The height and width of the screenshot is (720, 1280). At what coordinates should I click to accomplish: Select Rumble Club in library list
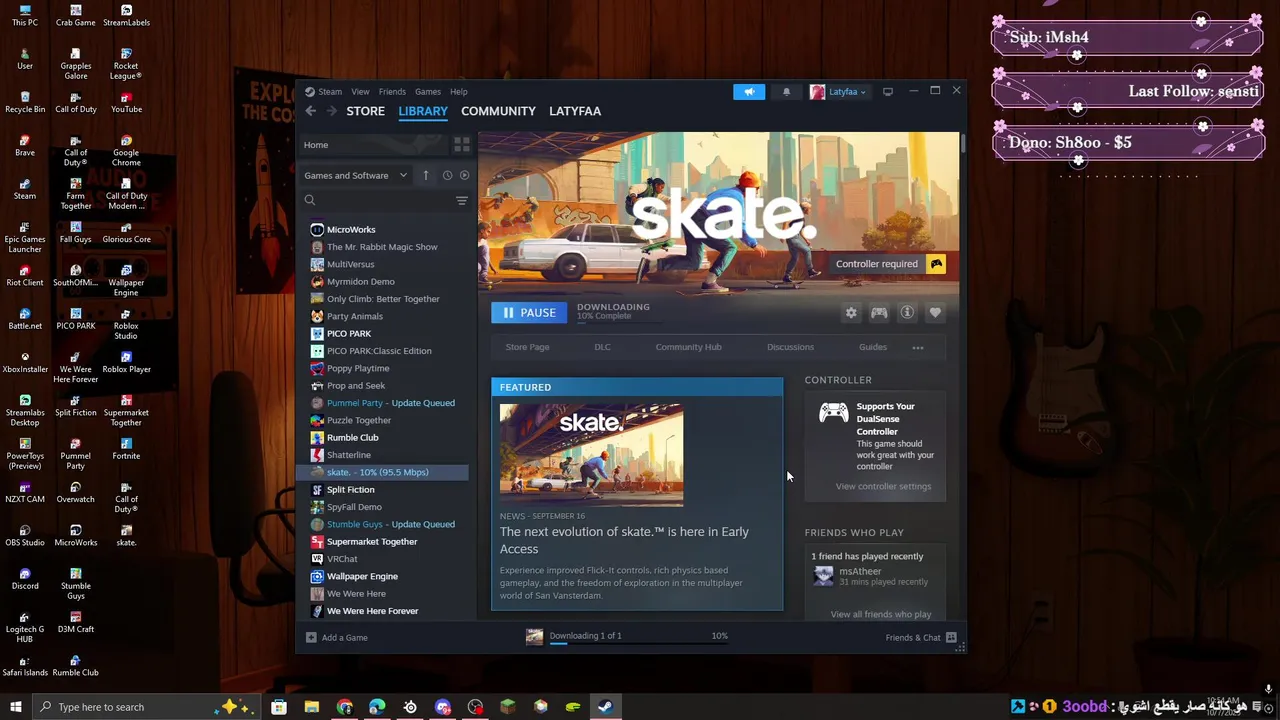pyautogui.click(x=352, y=437)
